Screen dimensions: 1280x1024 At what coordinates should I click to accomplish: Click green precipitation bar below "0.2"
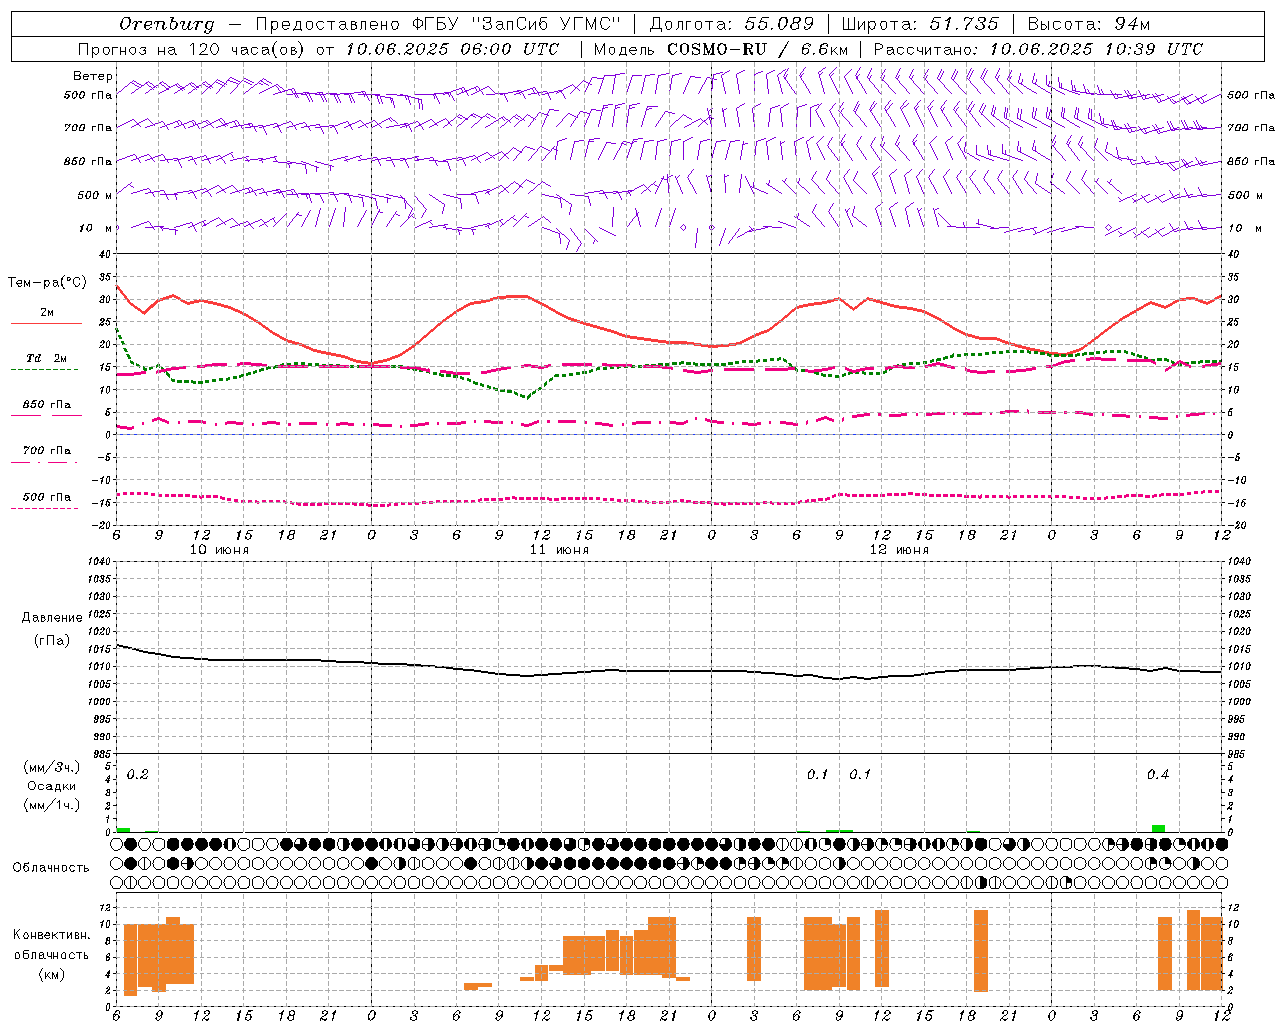[123, 829]
